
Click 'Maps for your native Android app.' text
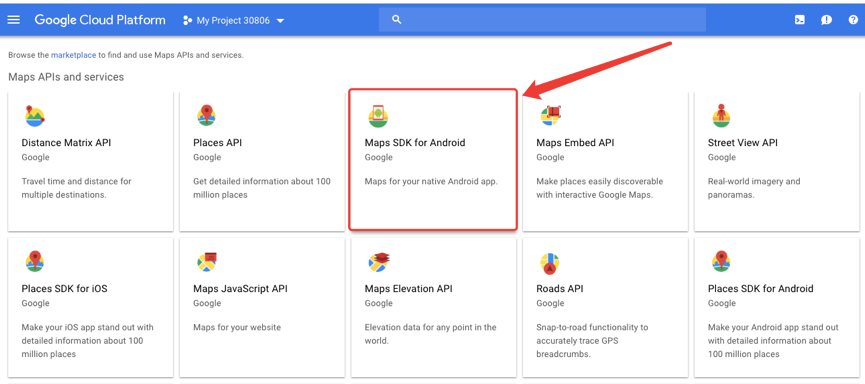coord(431,182)
